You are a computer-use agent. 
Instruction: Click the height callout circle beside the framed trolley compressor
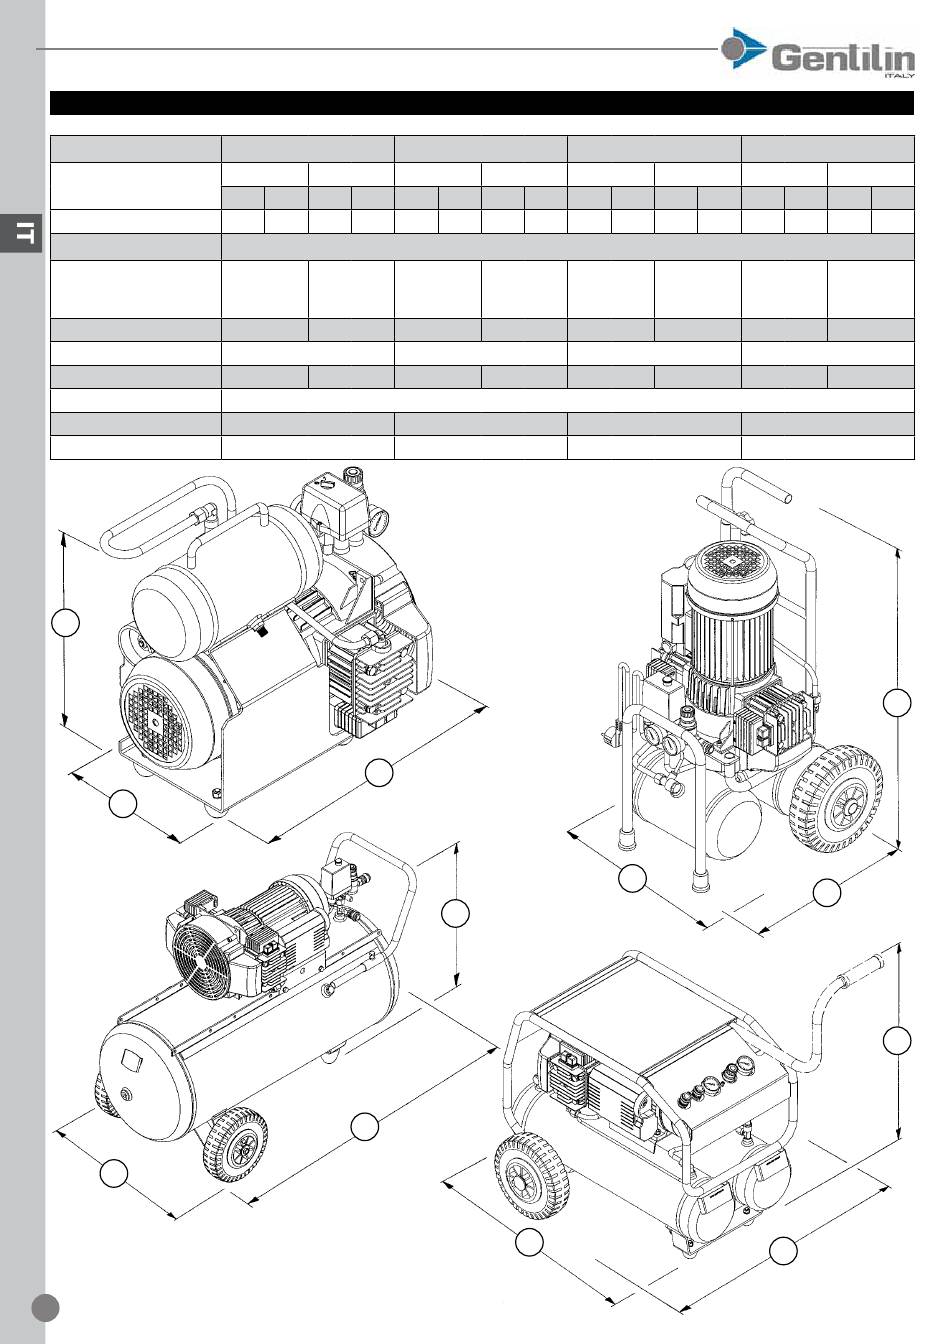pyautogui.click(x=898, y=1040)
